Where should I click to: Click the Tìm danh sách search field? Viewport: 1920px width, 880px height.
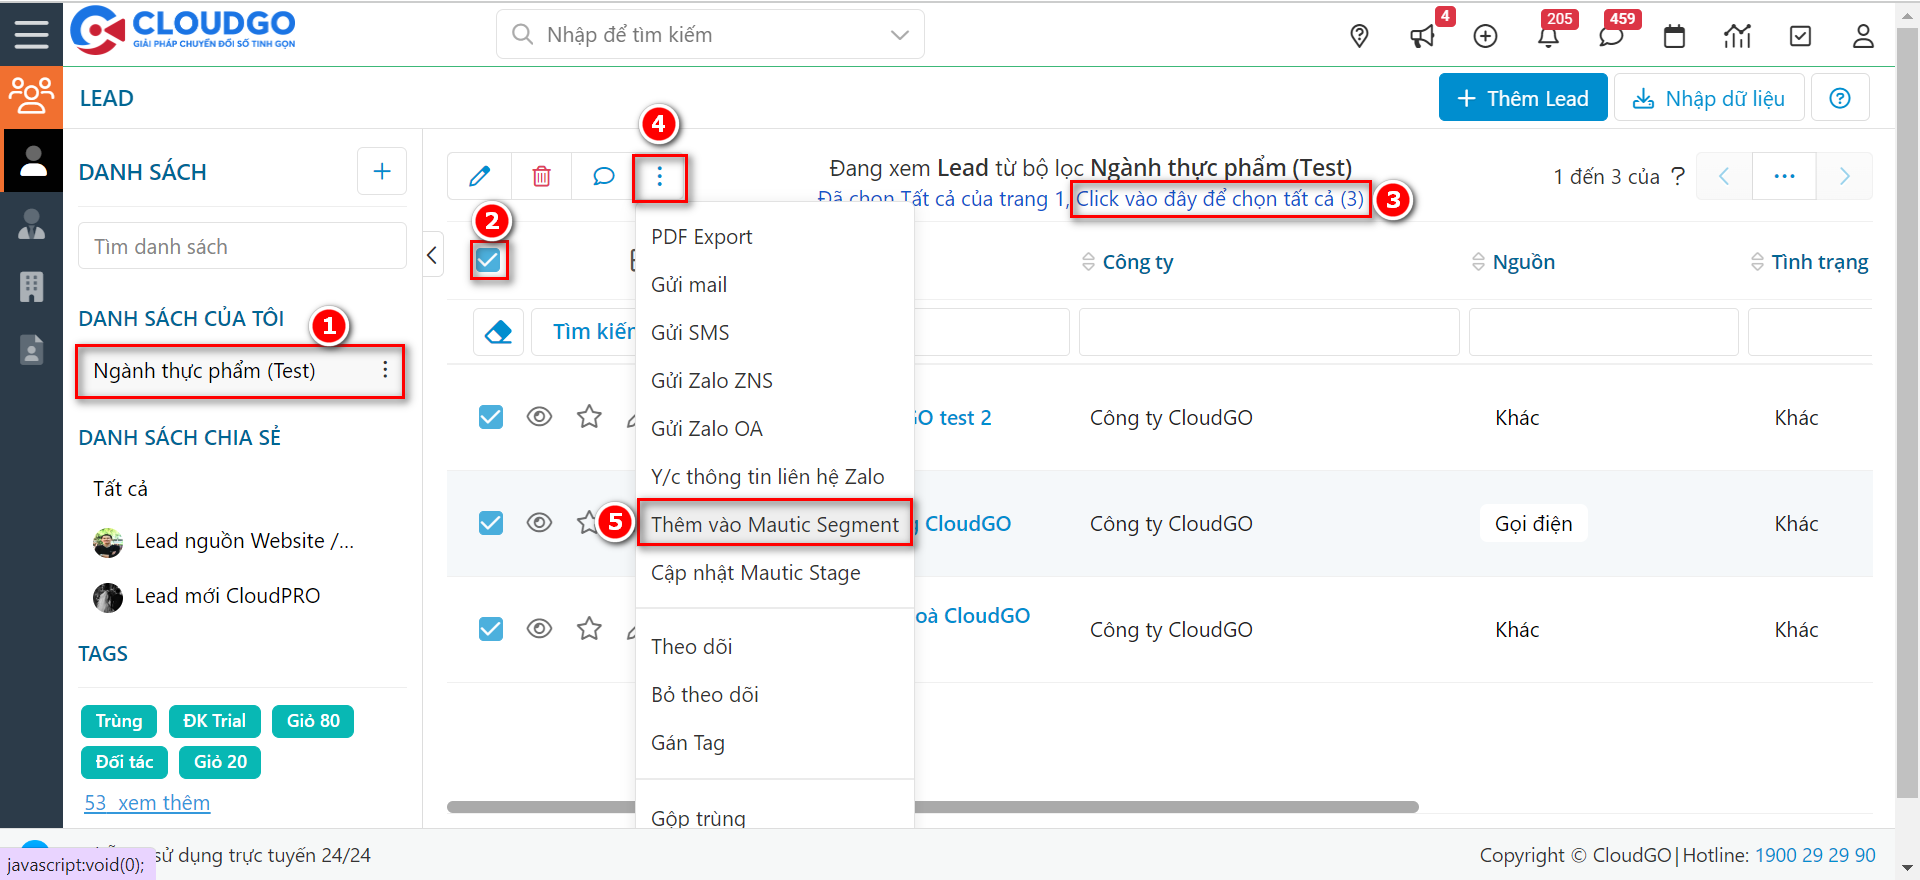(x=242, y=246)
